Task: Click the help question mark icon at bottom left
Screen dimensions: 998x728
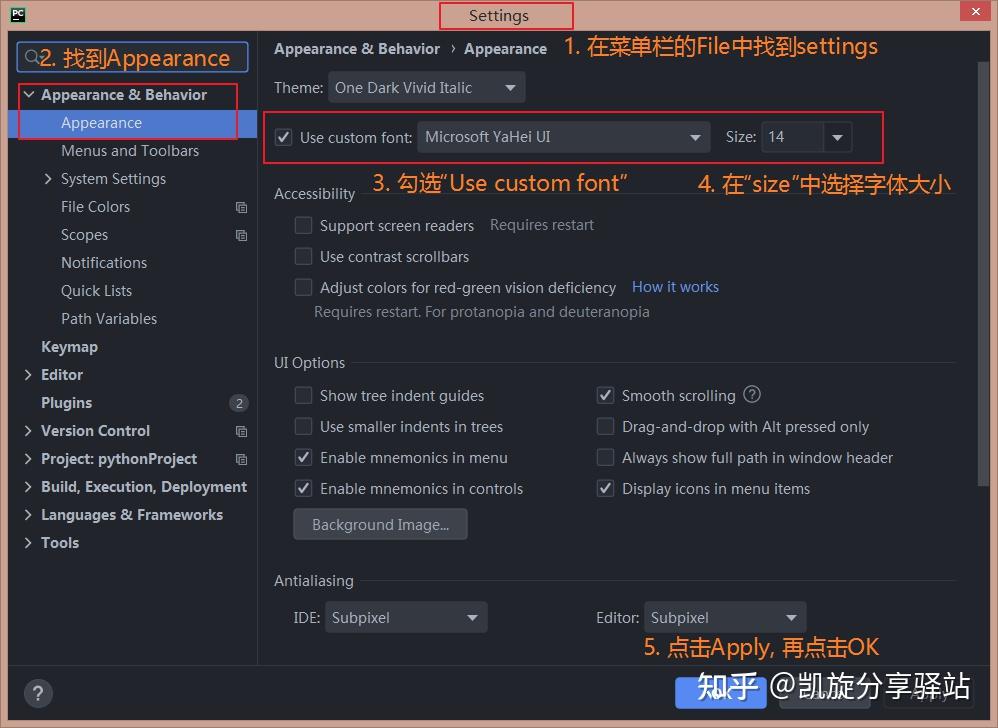Action: 38,693
